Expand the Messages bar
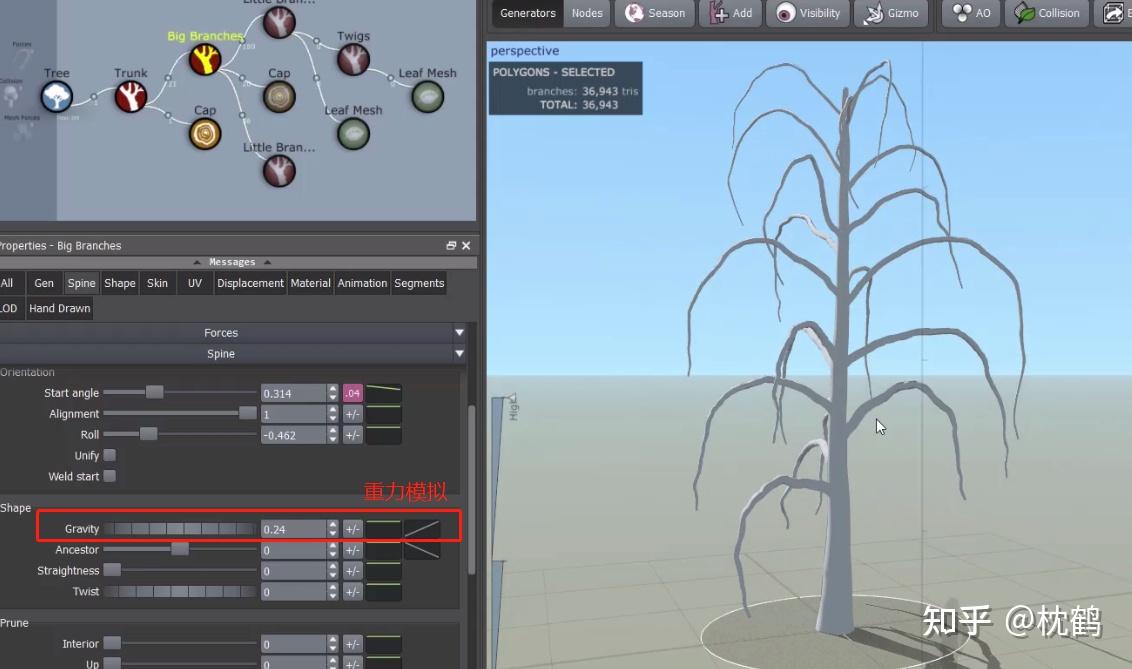 click(232, 262)
